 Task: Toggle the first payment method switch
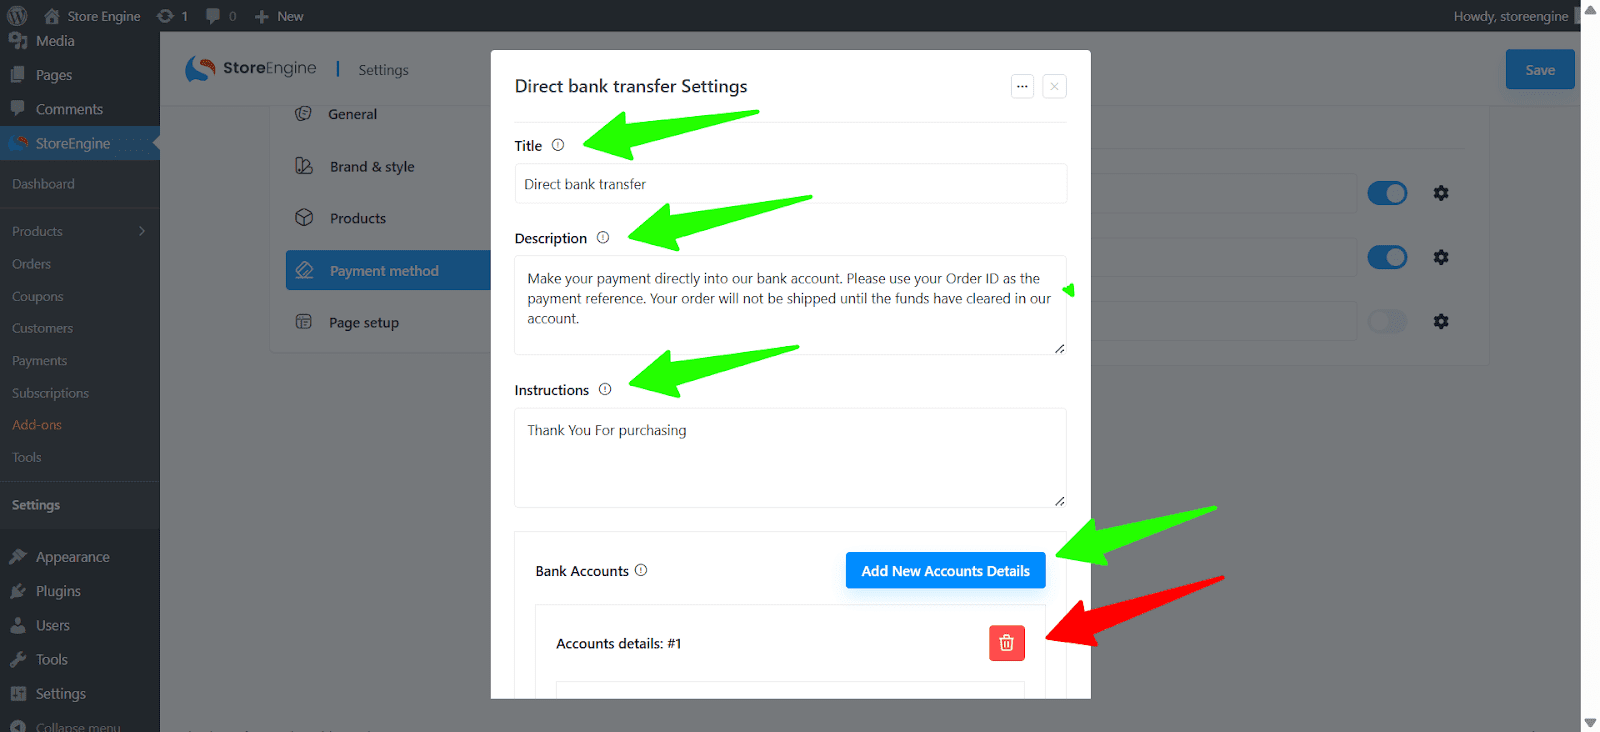tap(1387, 193)
